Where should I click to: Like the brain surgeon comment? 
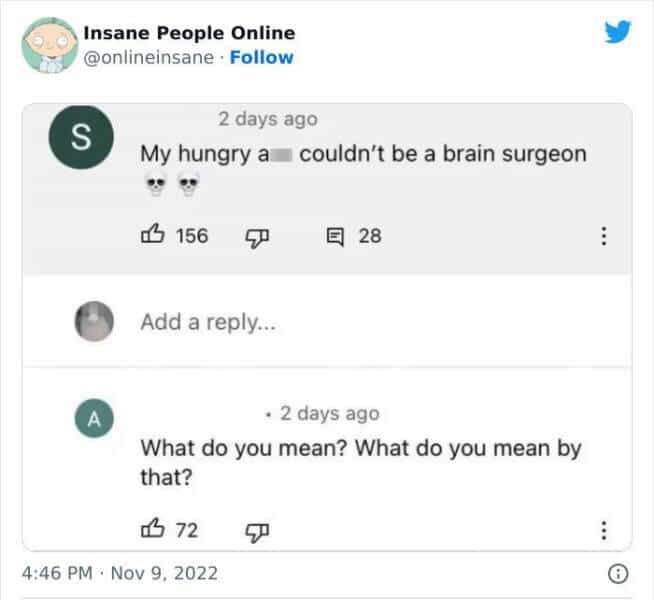pos(153,236)
